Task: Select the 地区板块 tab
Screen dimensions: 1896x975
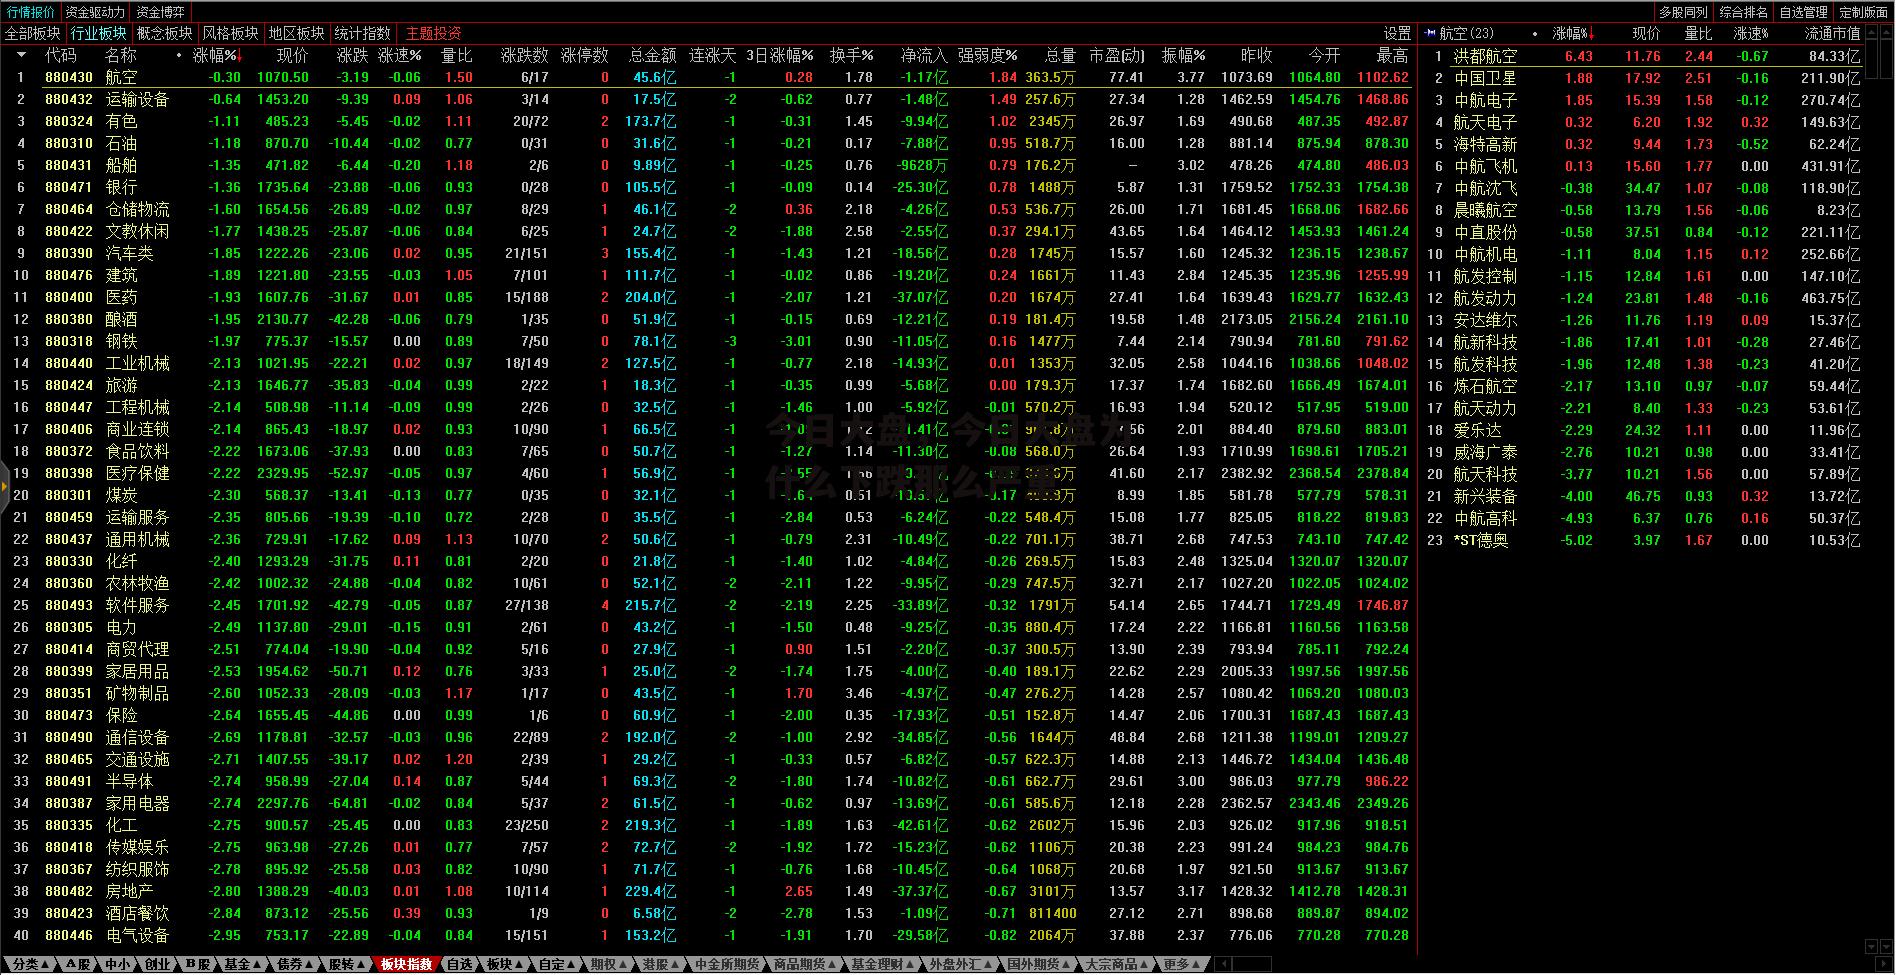Action: coord(296,34)
